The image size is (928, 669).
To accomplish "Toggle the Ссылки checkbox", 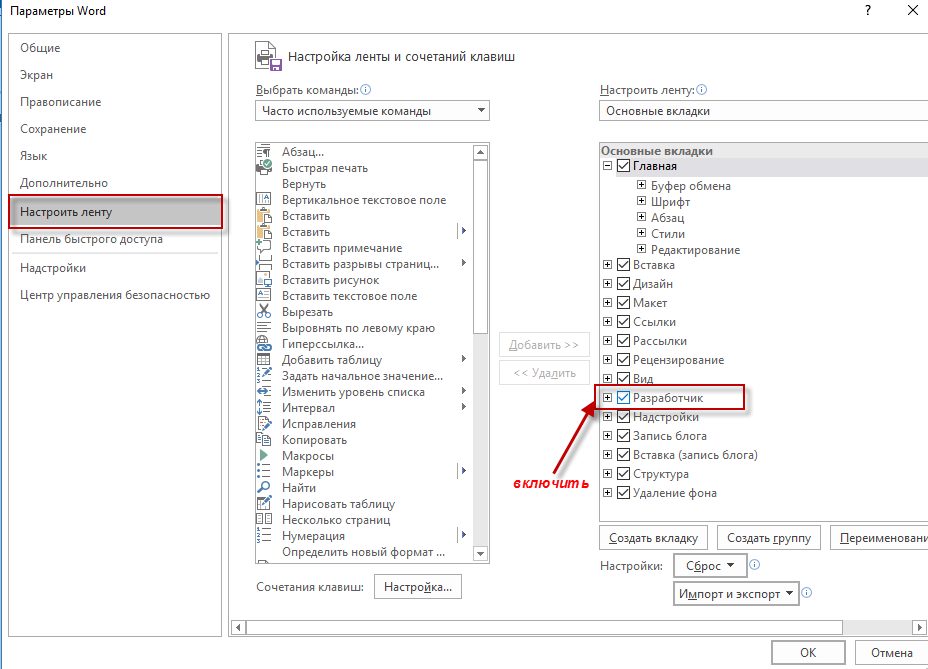I will point(623,321).
